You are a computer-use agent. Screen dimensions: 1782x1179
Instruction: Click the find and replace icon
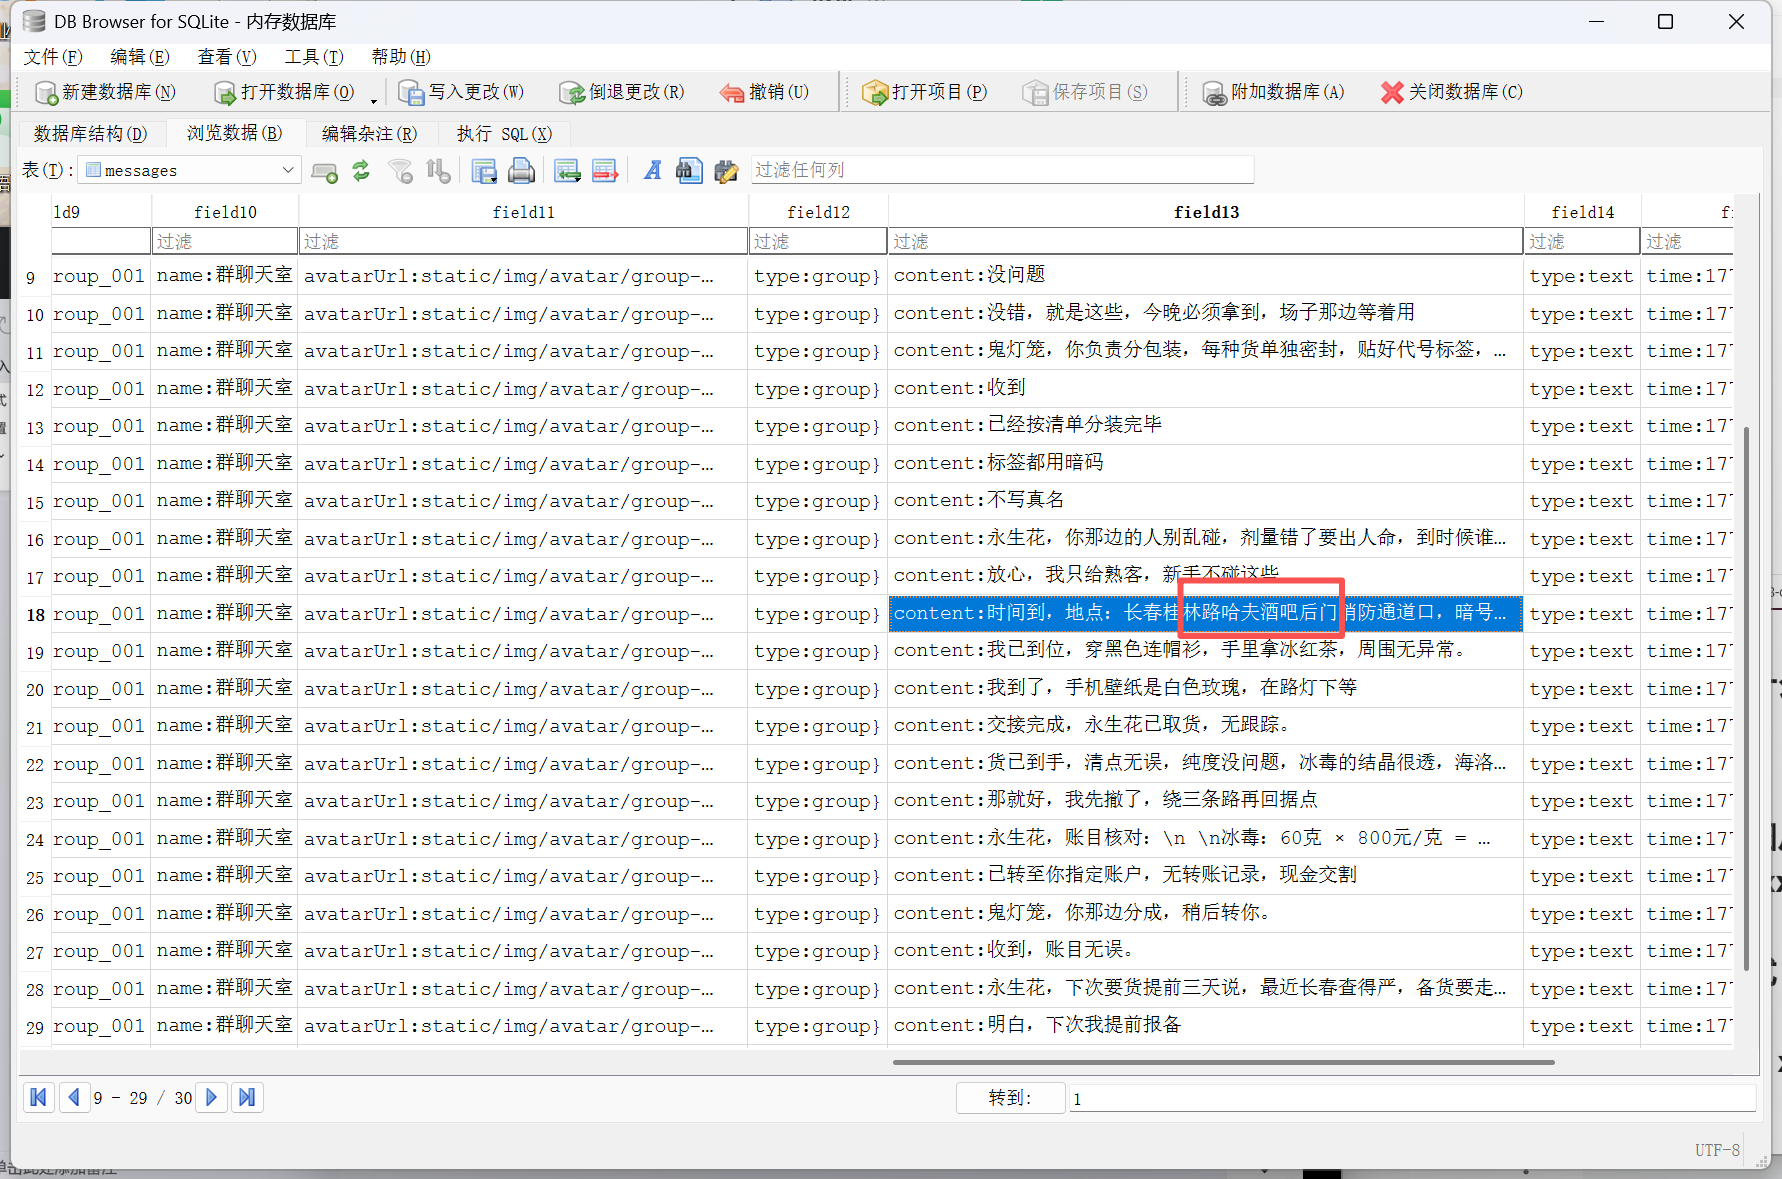726,171
